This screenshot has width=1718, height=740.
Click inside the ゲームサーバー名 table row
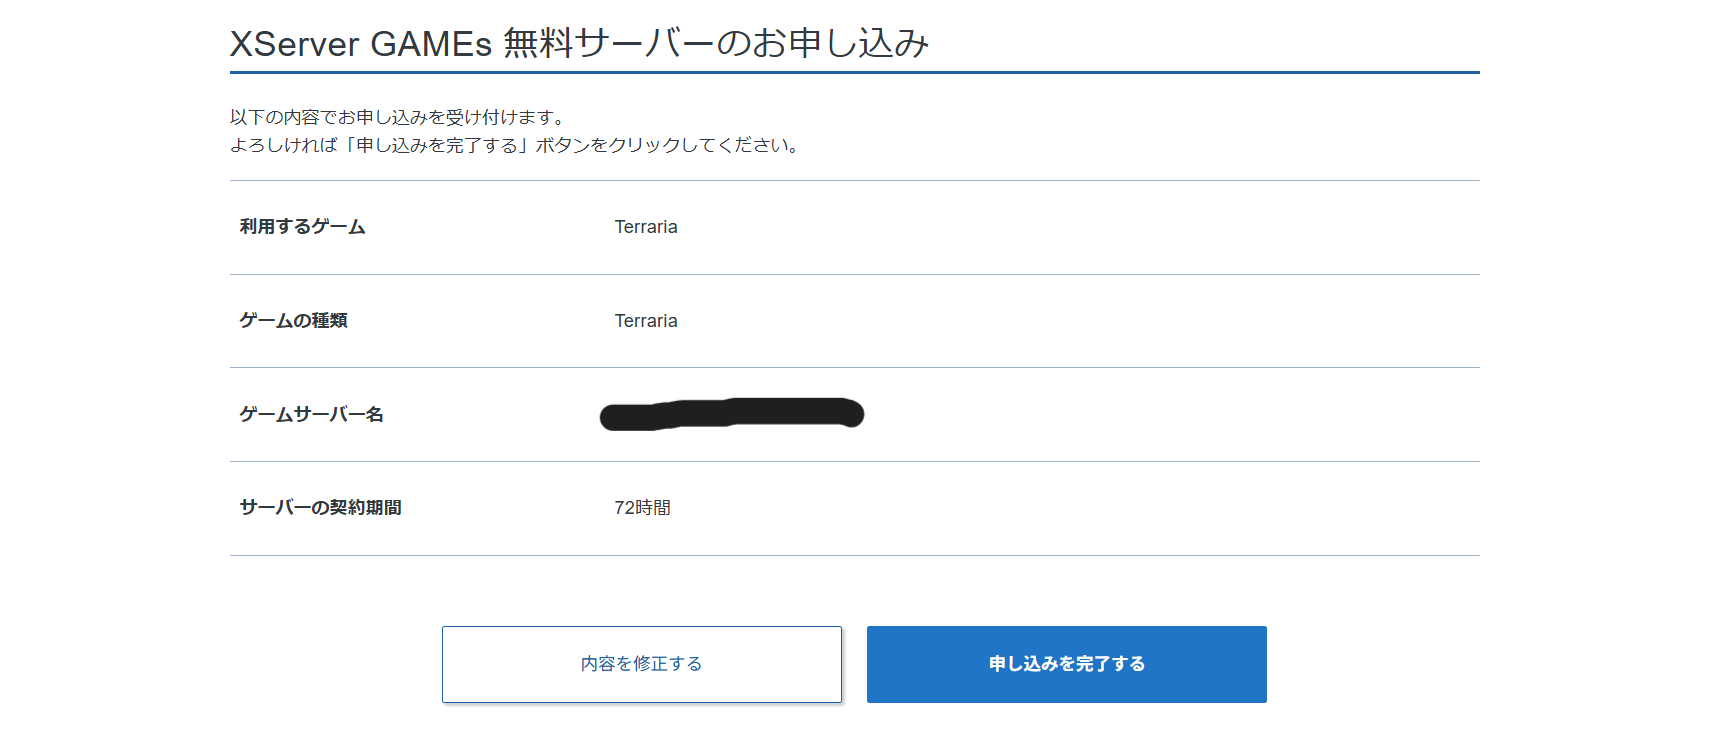[x=1100, y=414]
